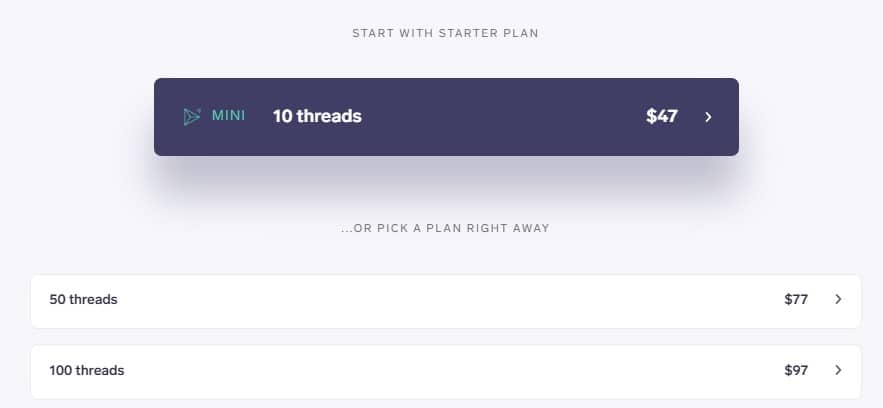Screen dimensions: 883x408
Task: Click the "10 threads" title text
Action: tap(317, 116)
